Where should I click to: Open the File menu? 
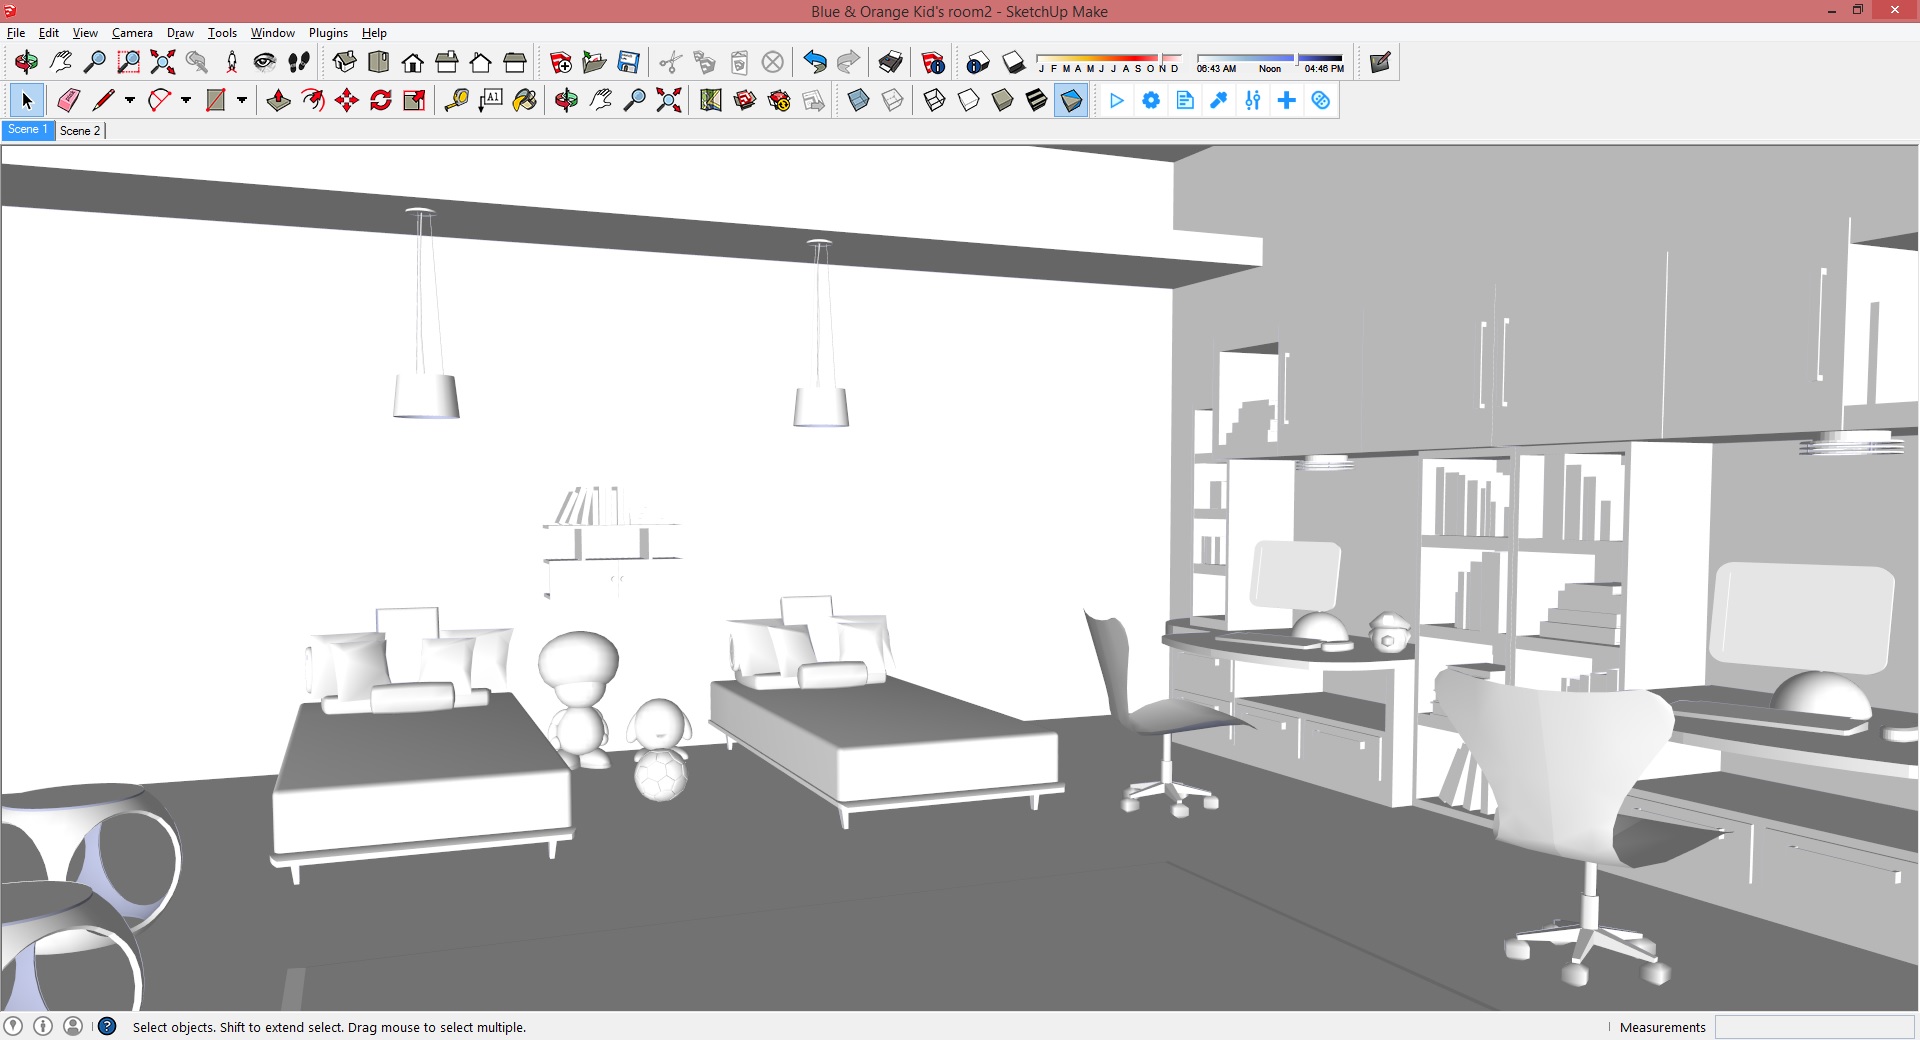(x=16, y=33)
